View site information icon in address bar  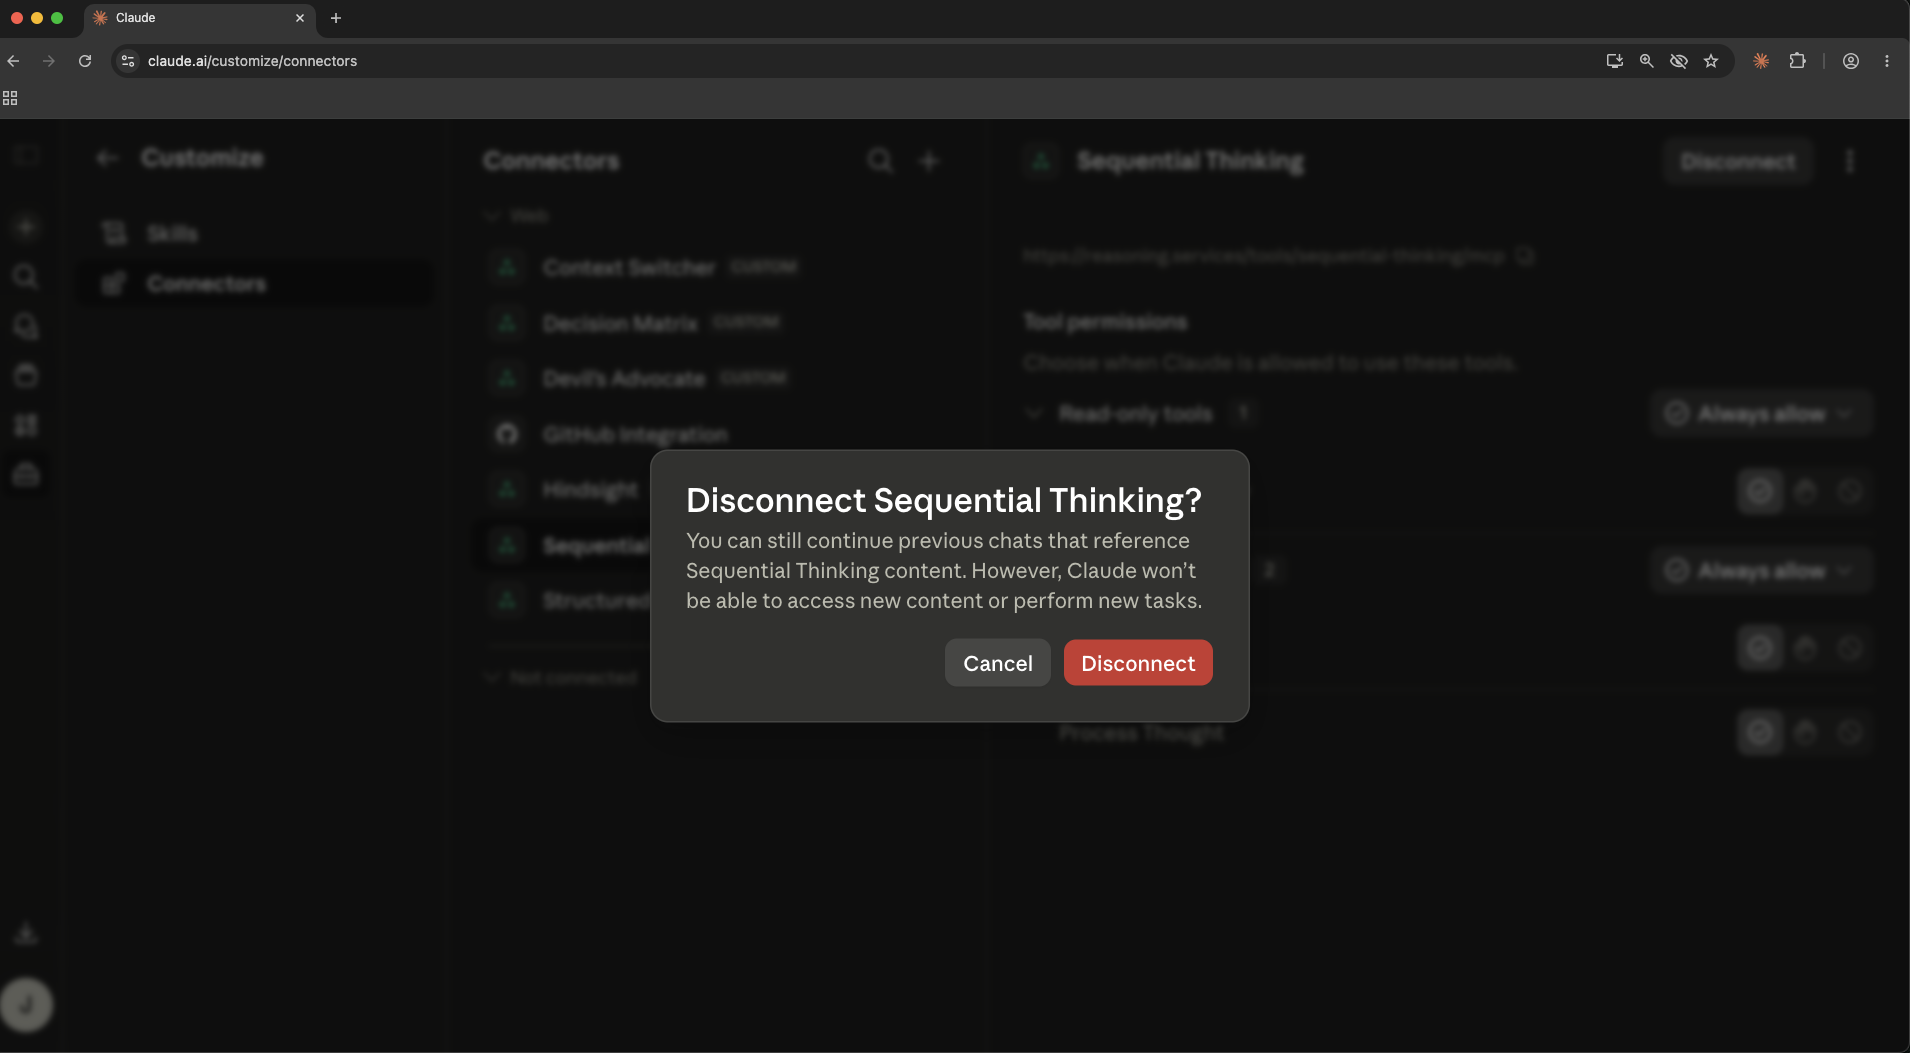(x=127, y=61)
